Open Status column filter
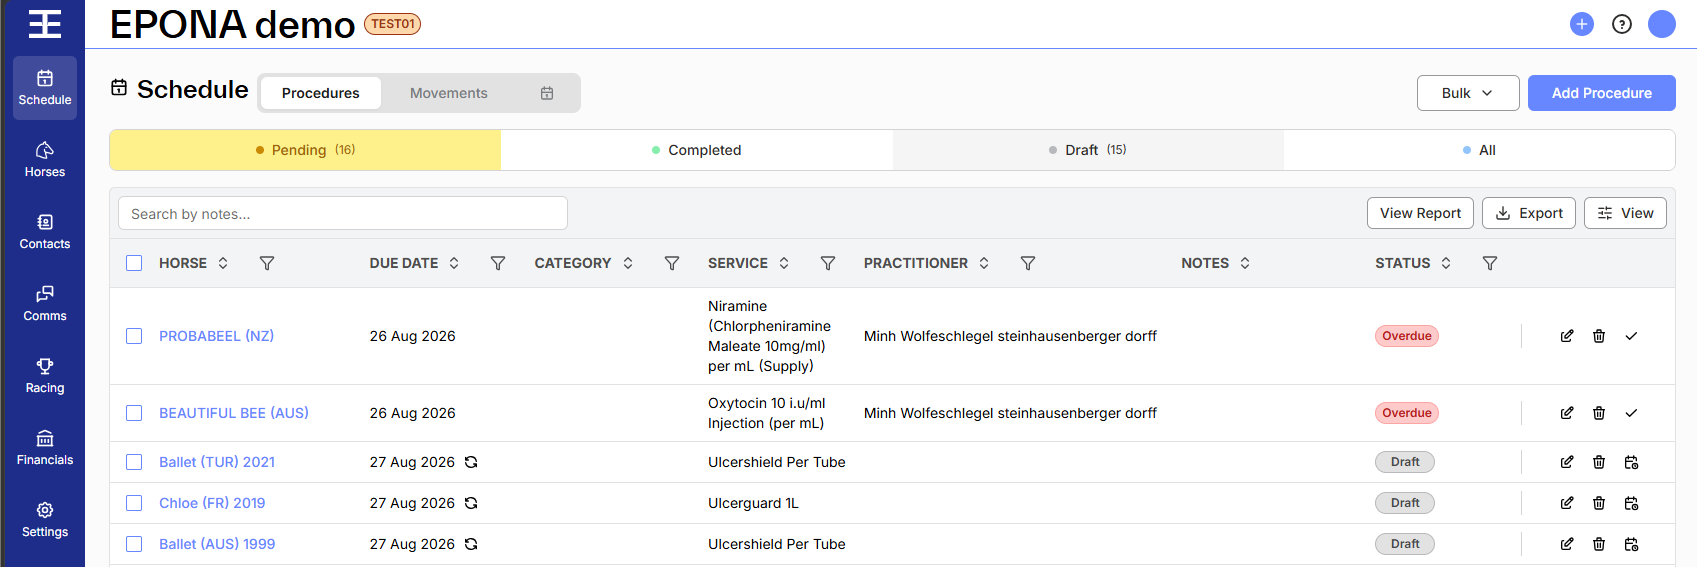1697x567 pixels. tap(1490, 263)
